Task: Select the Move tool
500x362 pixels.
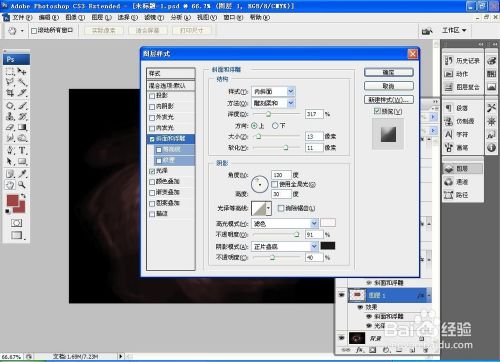Action: pyautogui.click(x=22, y=71)
